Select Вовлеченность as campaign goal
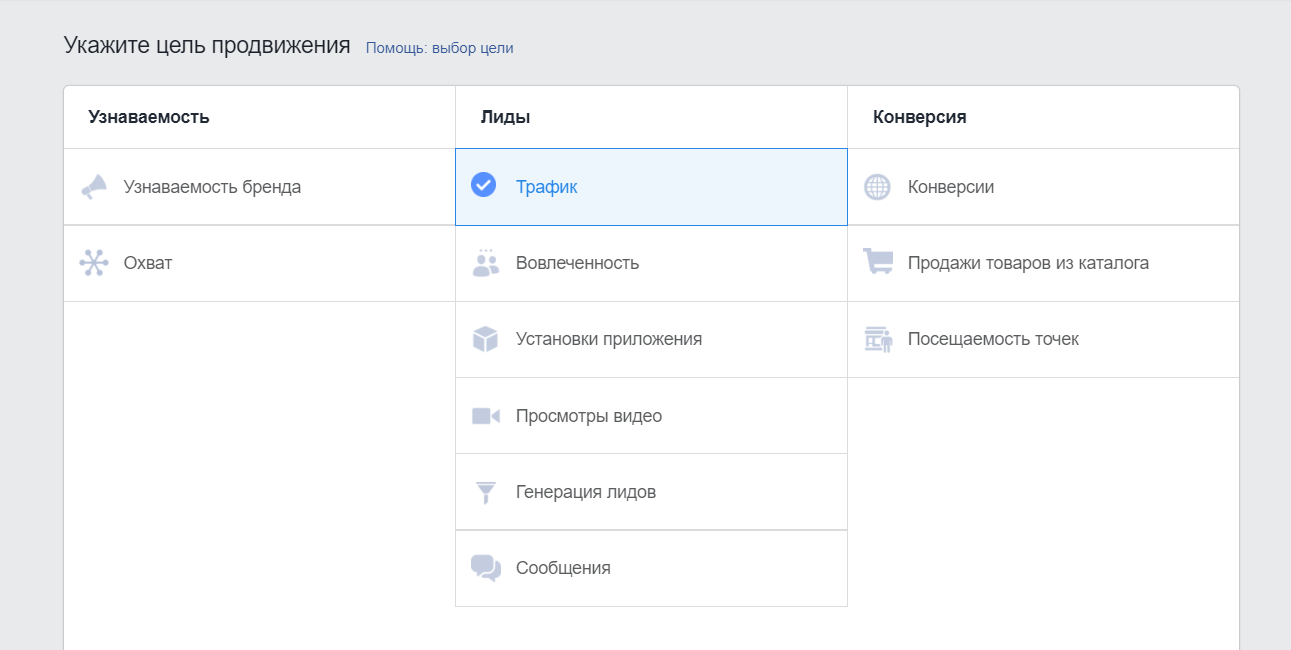 [577, 263]
